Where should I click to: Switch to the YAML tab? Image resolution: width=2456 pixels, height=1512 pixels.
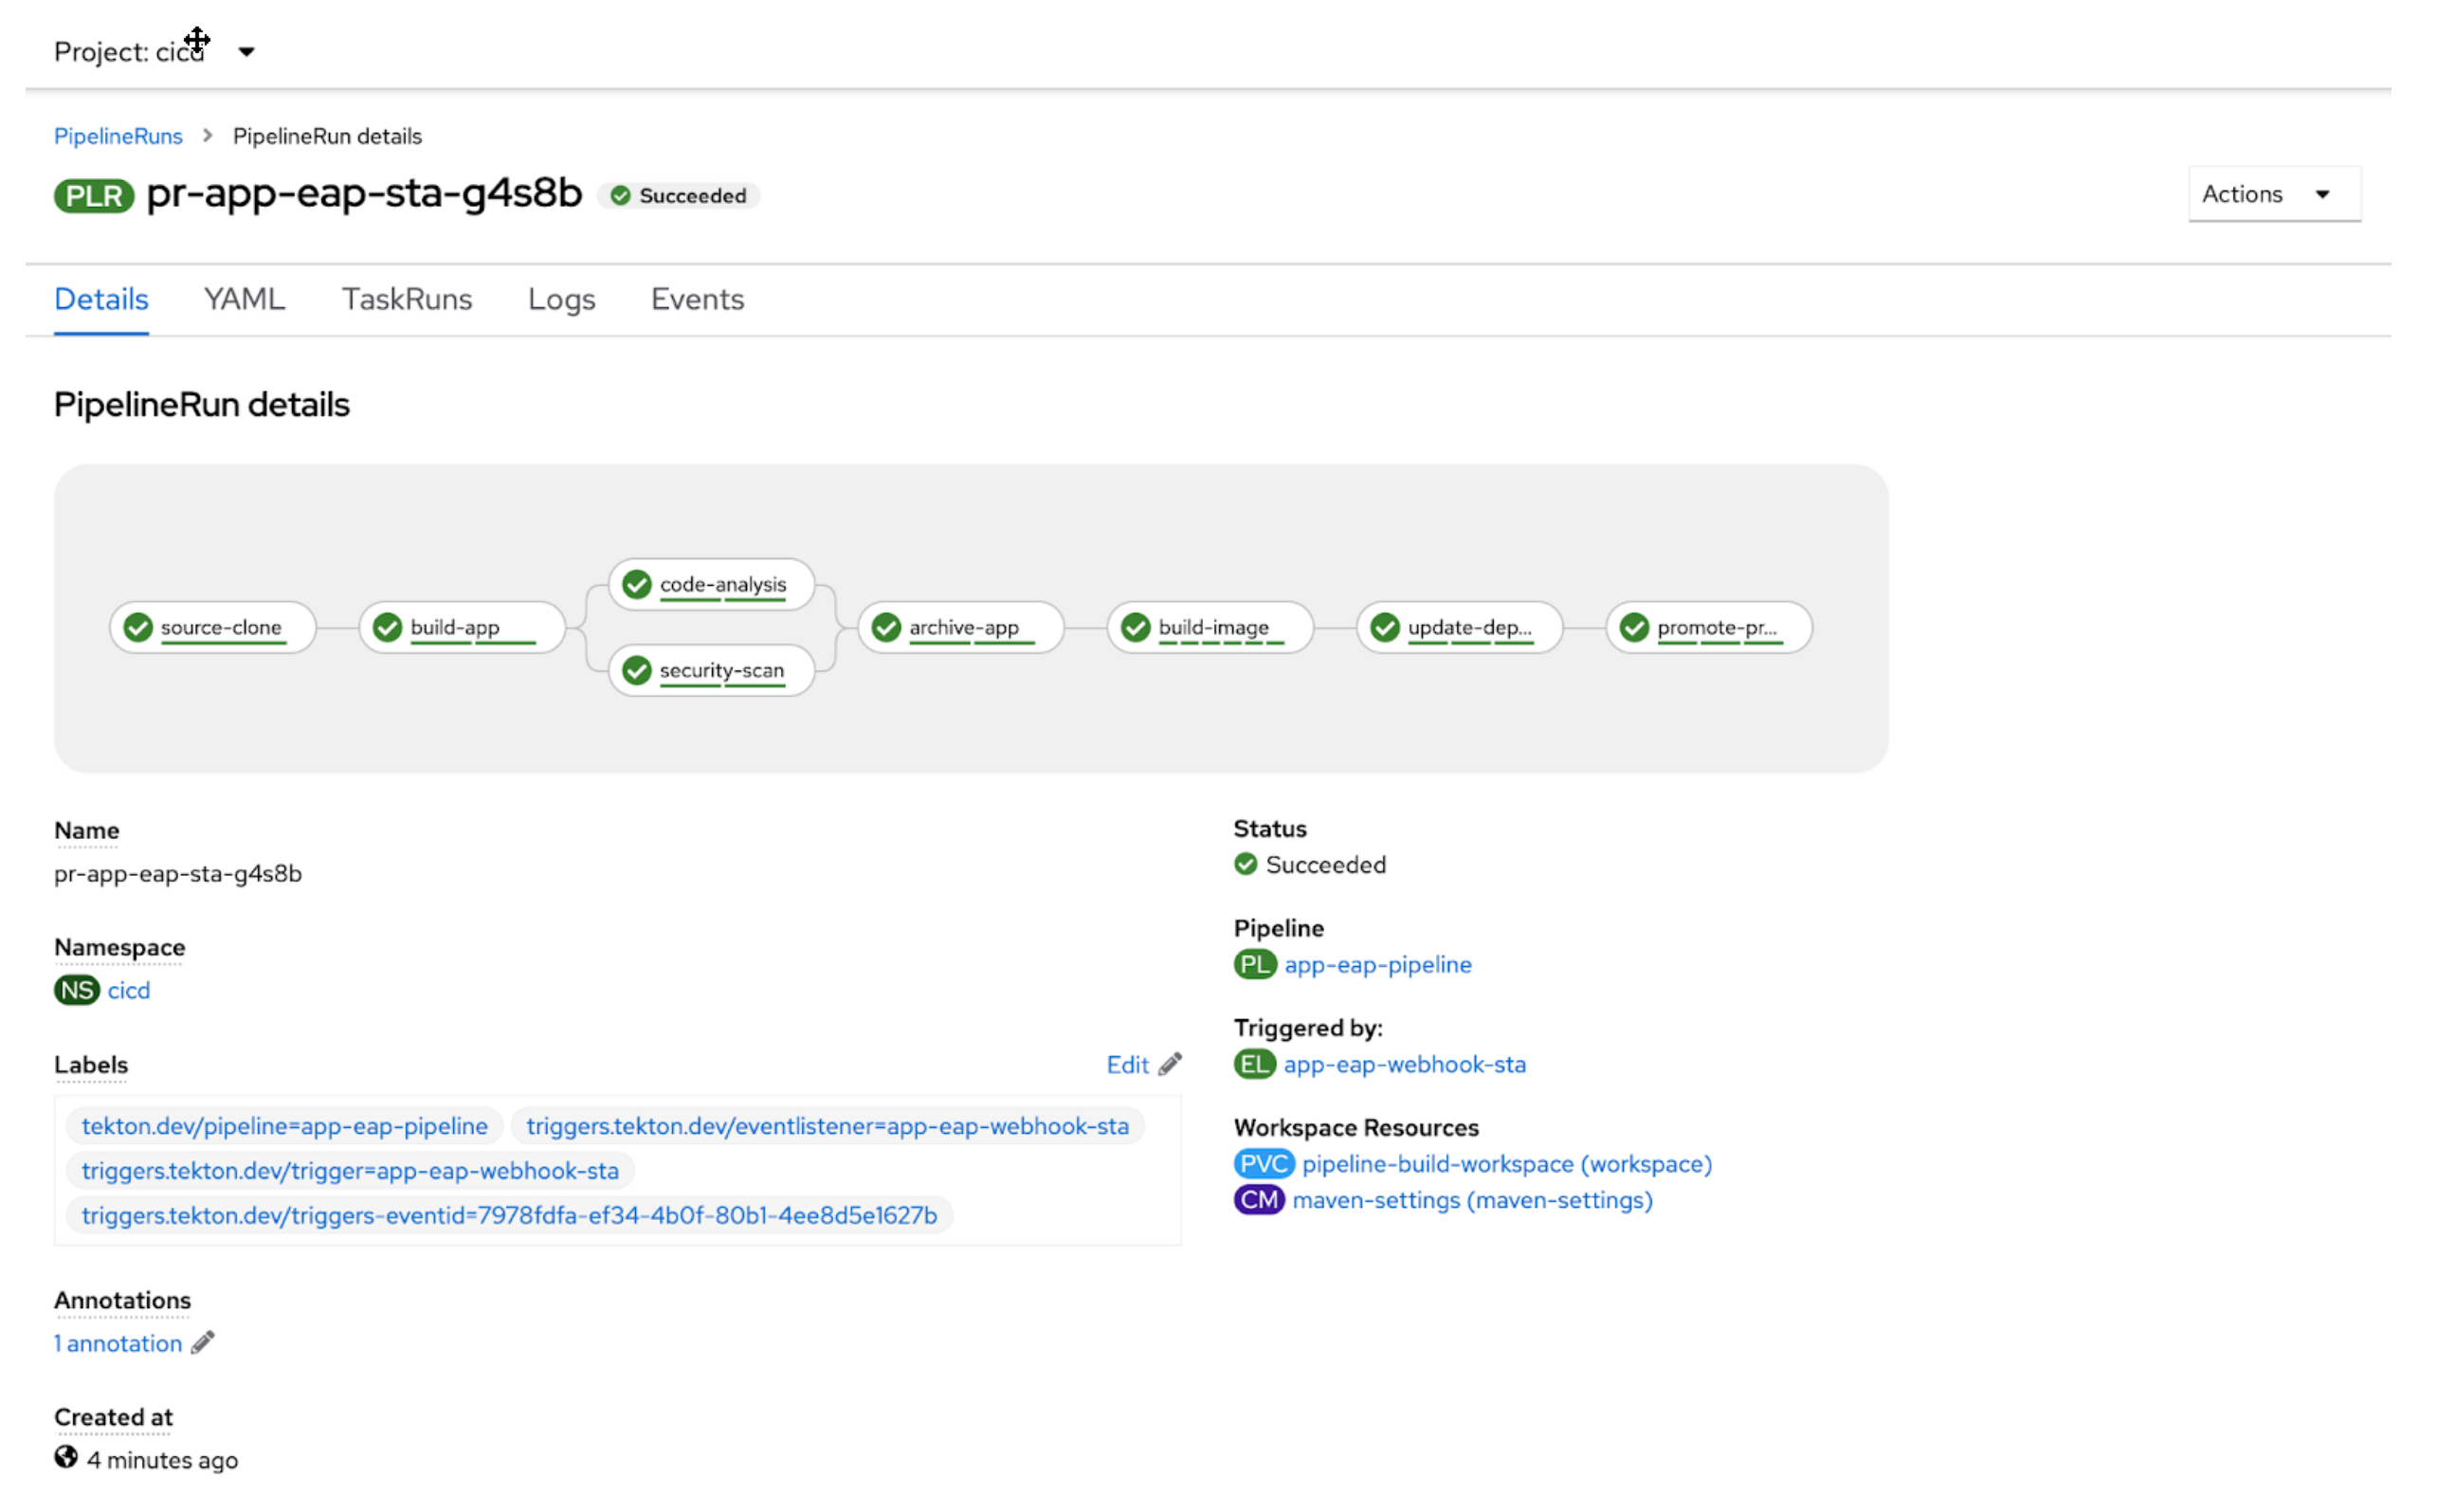click(243, 299)
